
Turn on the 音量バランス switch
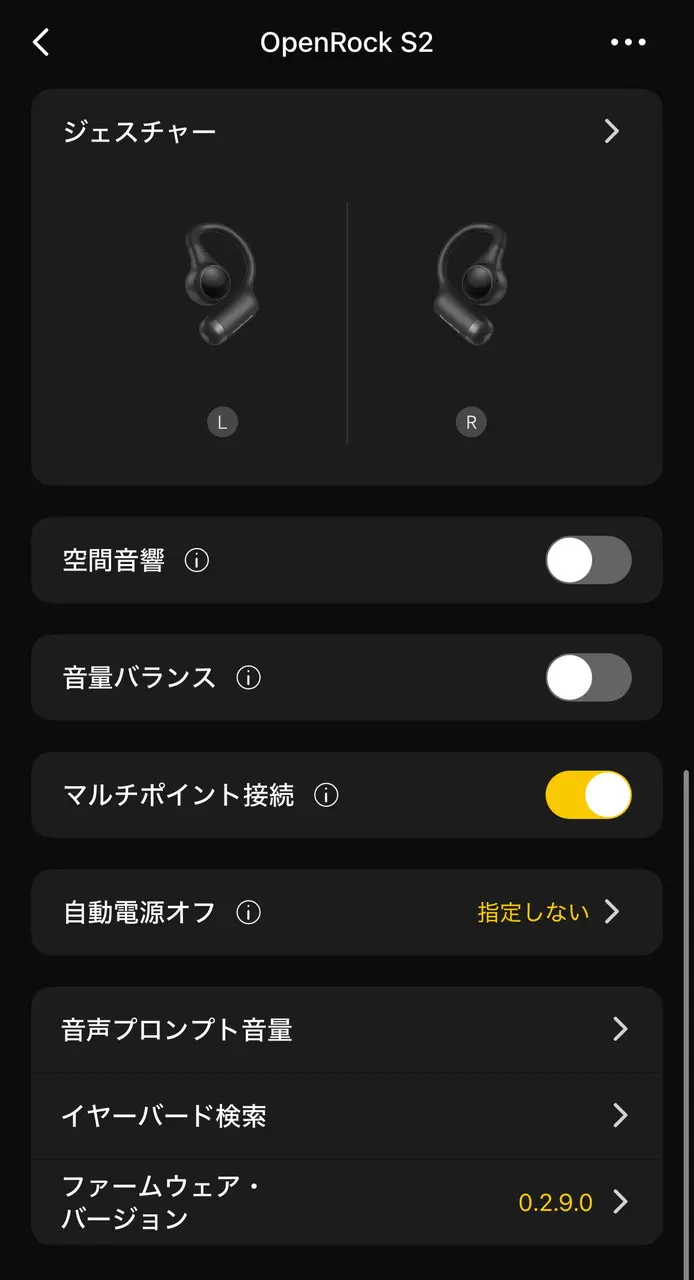click(x=588, y=678)
